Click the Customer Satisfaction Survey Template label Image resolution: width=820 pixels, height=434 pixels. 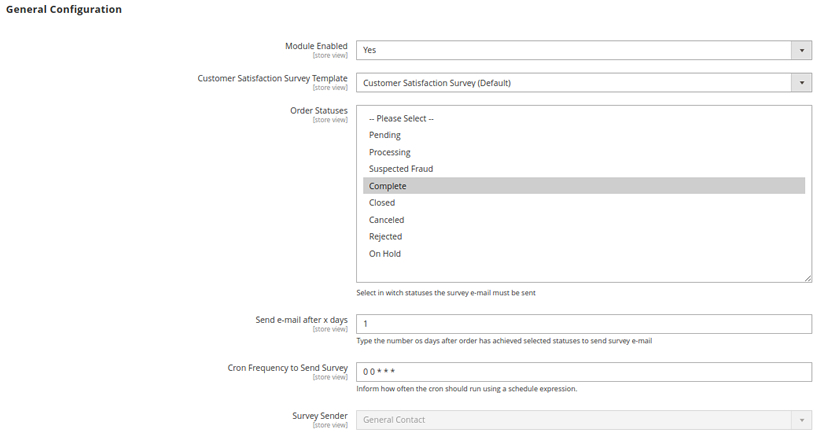272,78
